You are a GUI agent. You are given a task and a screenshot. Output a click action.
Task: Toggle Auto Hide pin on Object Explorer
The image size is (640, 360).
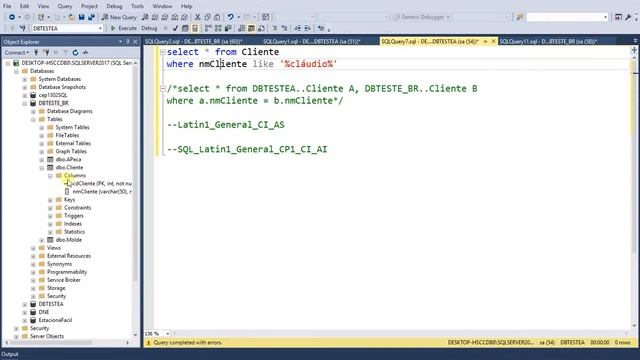pyautogui.click(x=128, y=42)
